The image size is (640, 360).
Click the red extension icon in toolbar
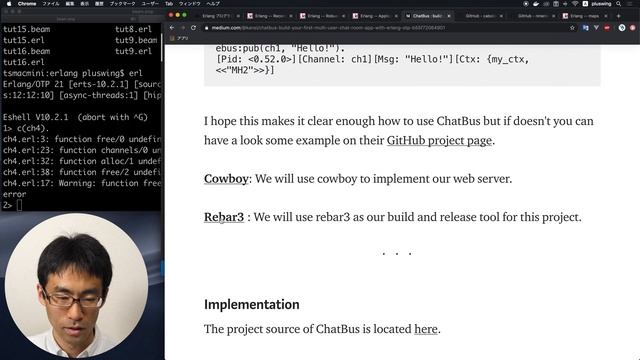pyautogui.click(x=607, y=28)
